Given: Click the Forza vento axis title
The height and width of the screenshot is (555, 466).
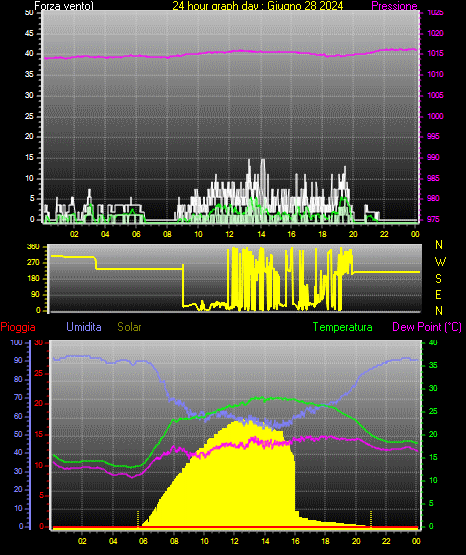Looking at the screenshot, I should point(64,6).
